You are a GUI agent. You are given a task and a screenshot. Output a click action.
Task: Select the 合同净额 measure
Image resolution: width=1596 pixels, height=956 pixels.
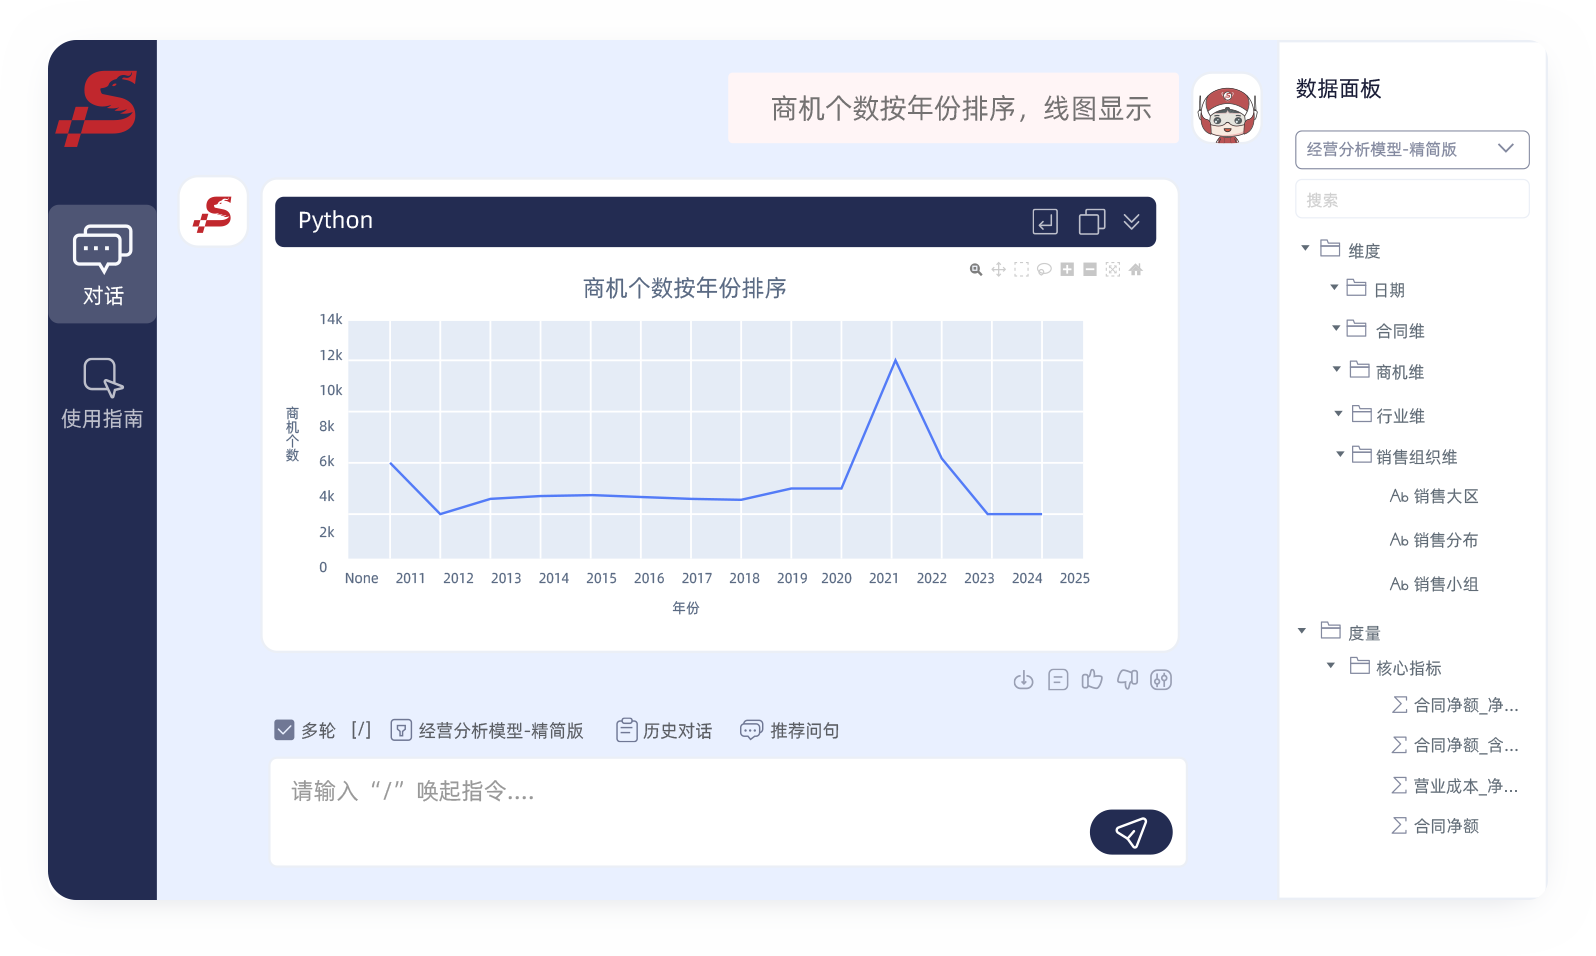[1445, 826]
